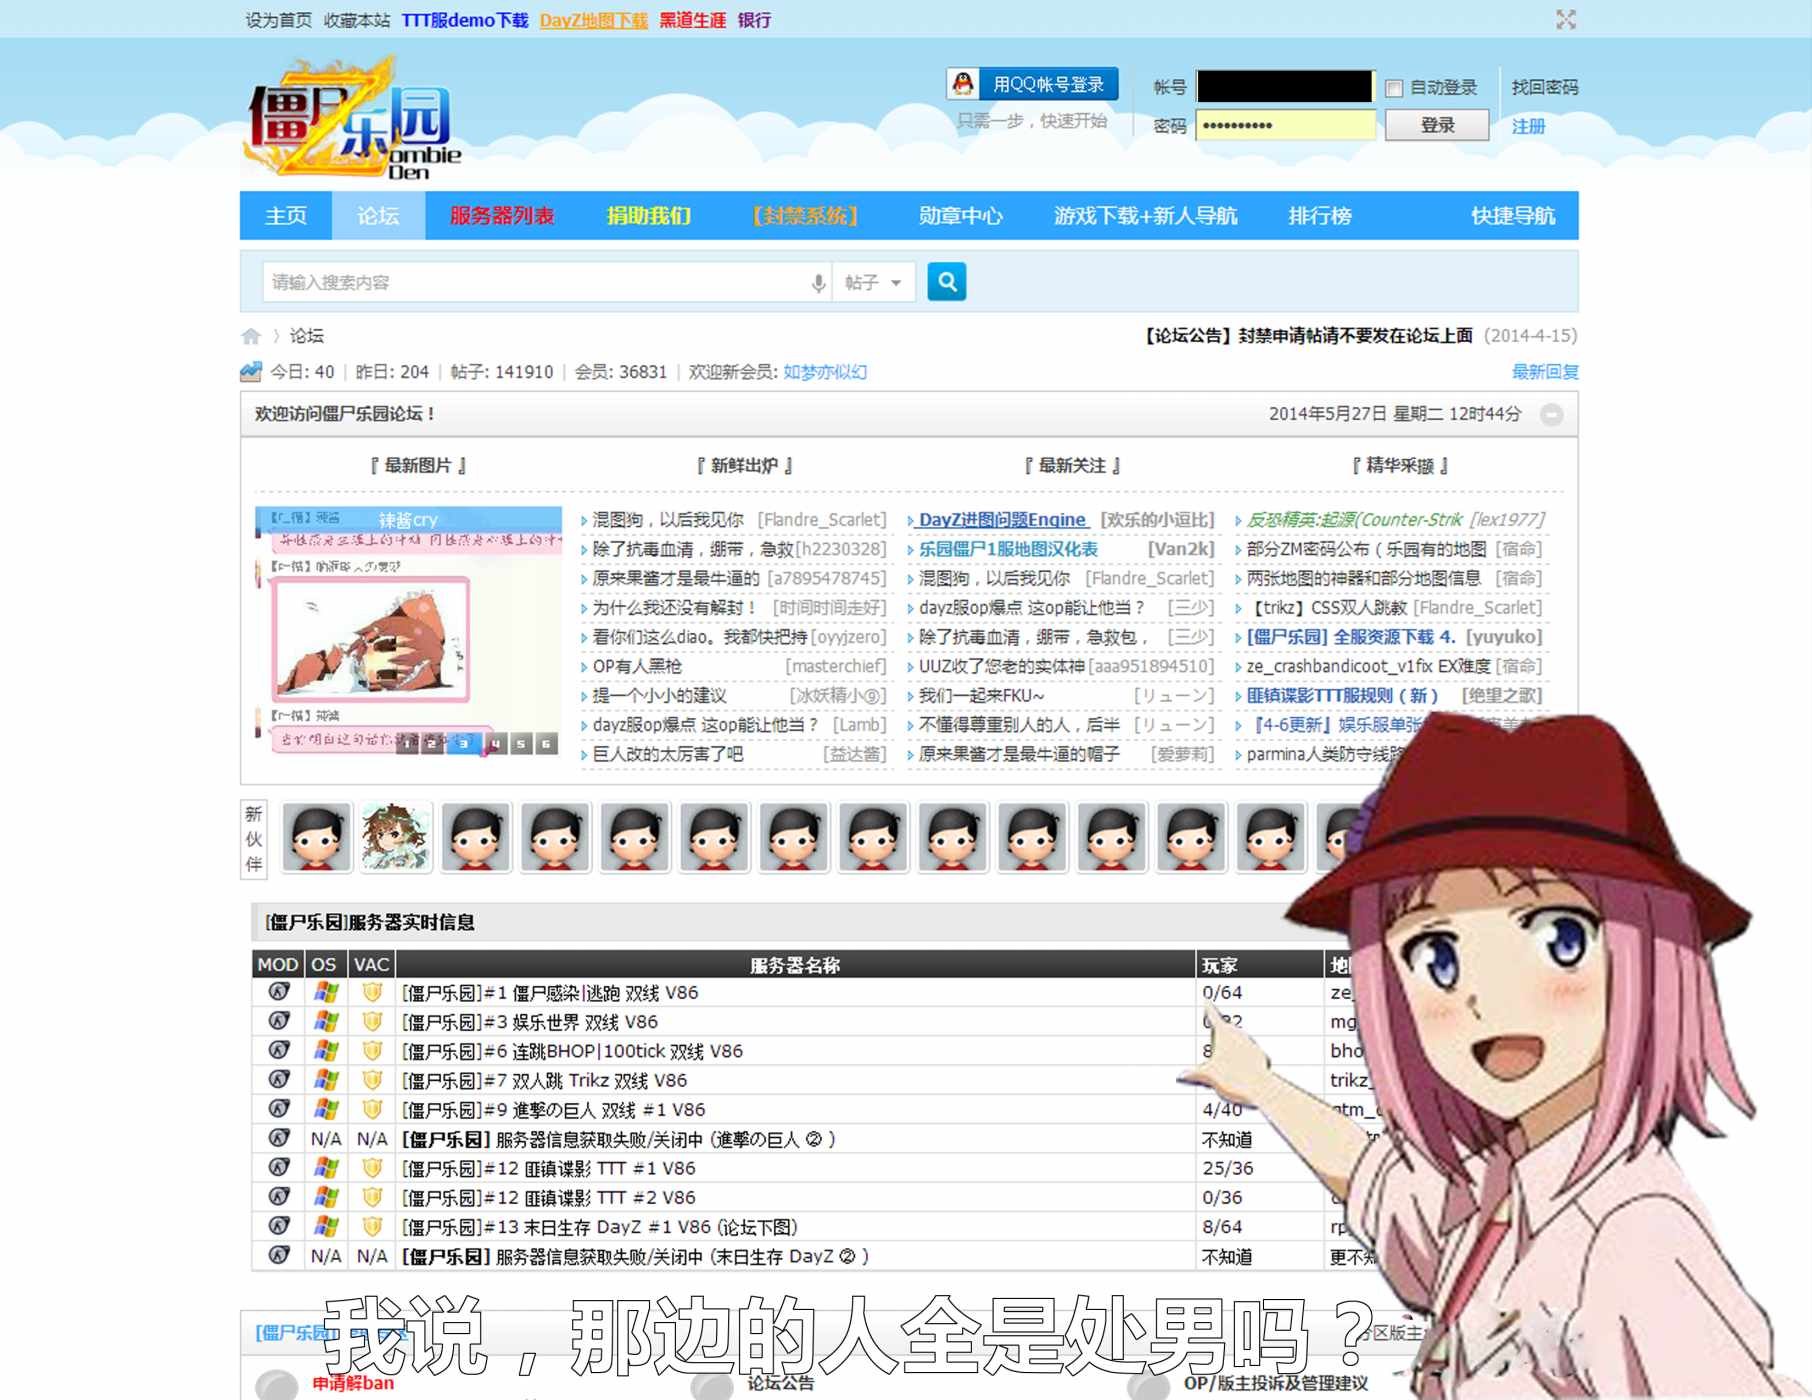Click slideshow page number 5
The height and width of the screenshot is (1400, 1812).
[521, 744]
